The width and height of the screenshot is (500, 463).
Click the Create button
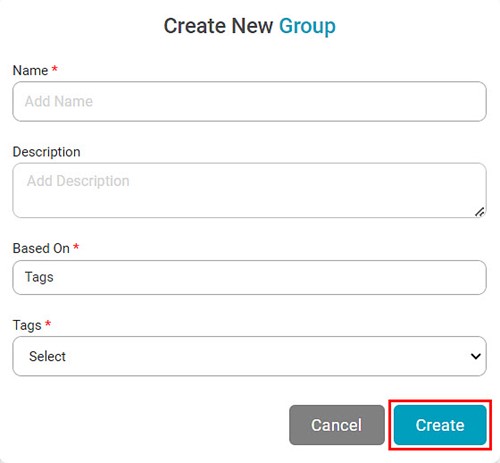440,425
